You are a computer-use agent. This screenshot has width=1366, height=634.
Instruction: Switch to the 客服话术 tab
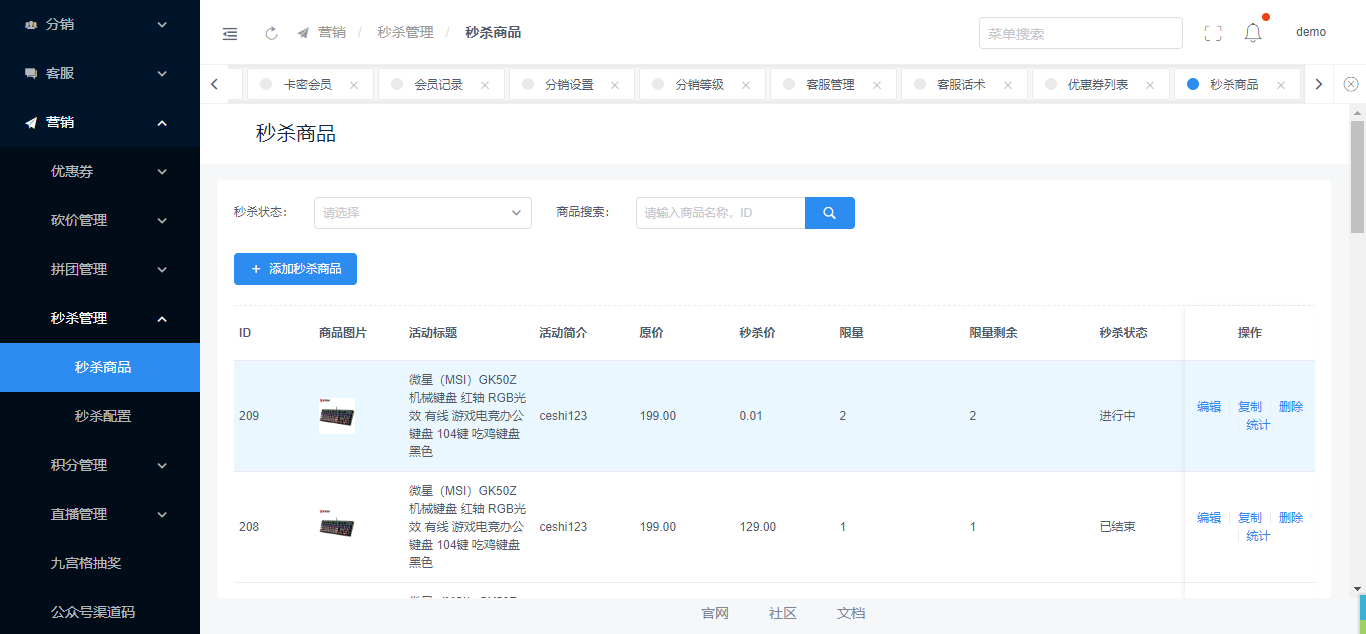[960, 85]
